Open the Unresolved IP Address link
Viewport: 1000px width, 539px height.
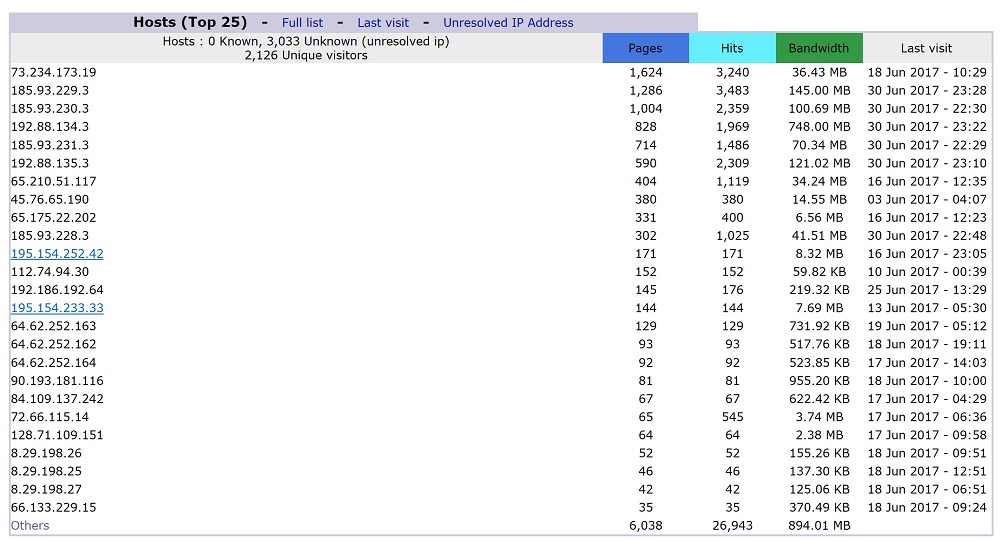pyautogui.click(x=508, y=22)
